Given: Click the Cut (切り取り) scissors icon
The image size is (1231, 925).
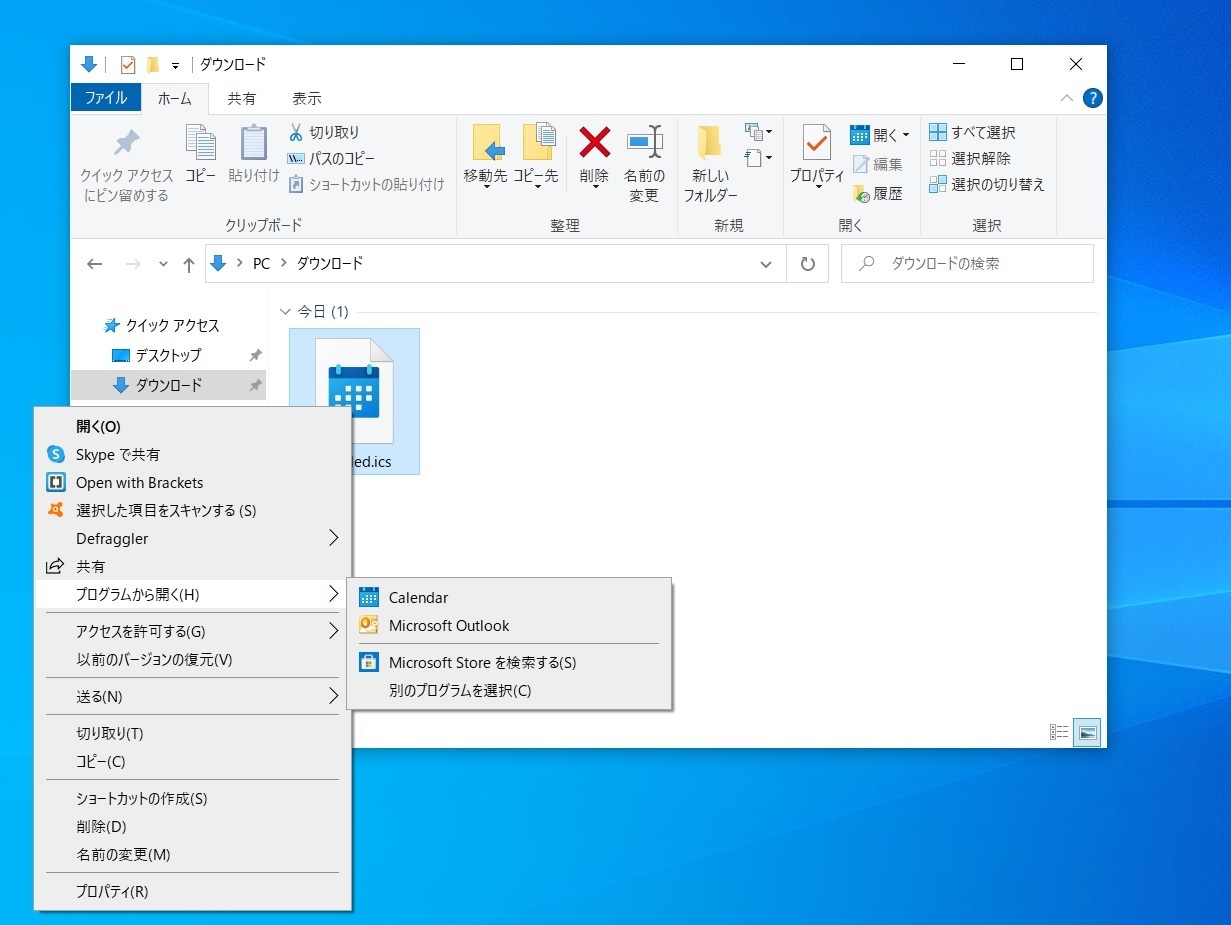Looking at the screenshot, I should point(296,132).
